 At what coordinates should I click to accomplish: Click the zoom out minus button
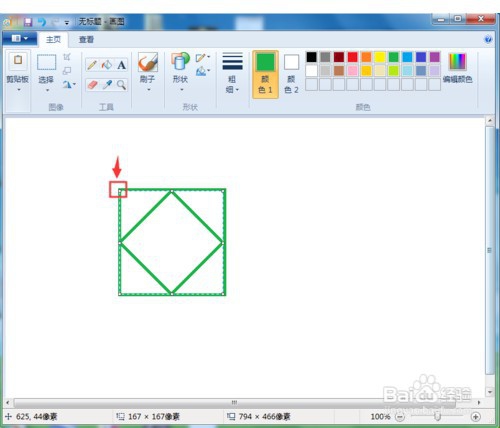point(400,416)
